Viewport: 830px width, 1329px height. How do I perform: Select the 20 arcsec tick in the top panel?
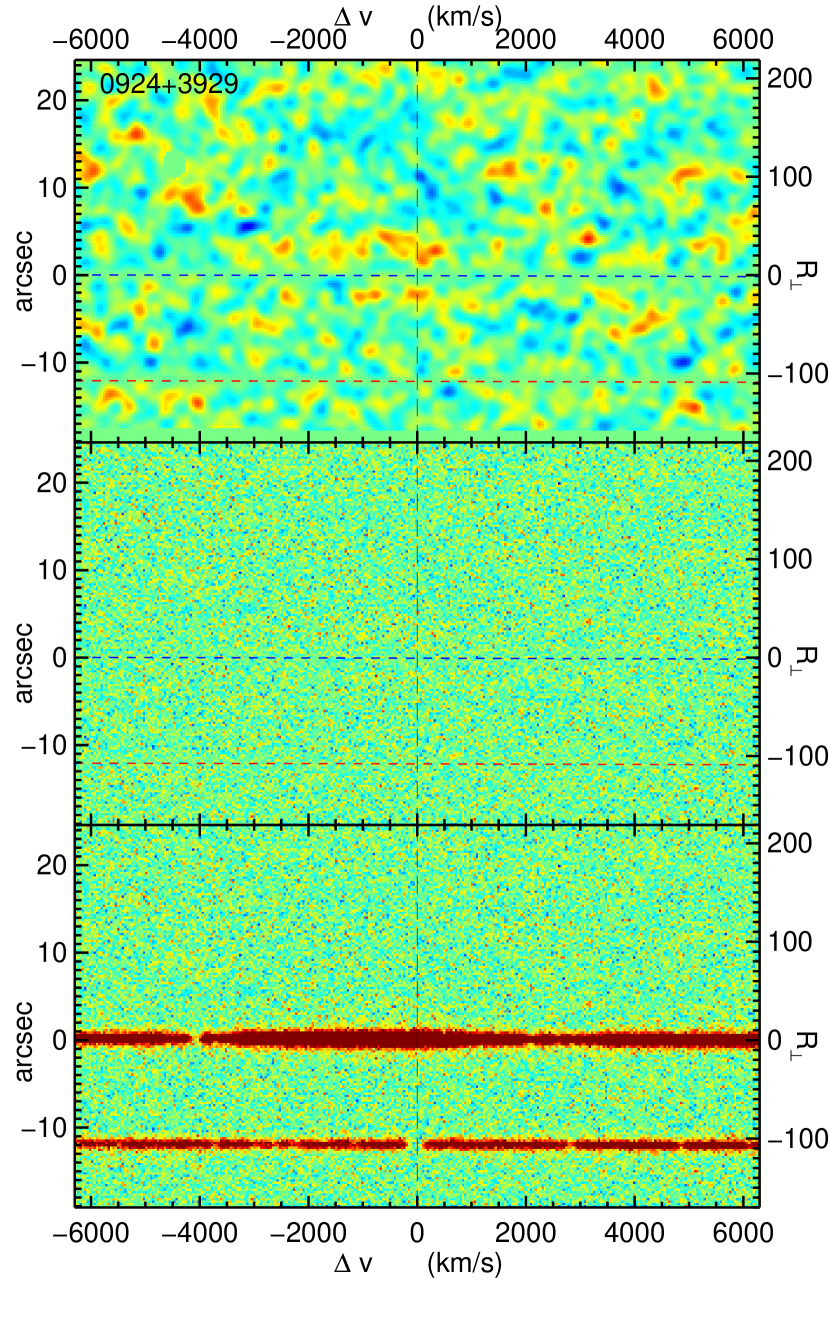pyautogui.click(x=53, y=100)
